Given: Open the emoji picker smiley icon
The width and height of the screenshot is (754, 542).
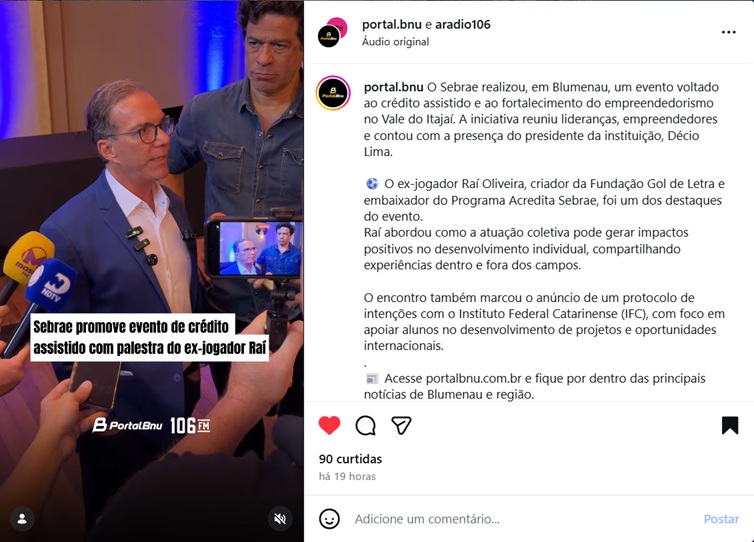Looking at the screenshot, I should click(329, 519).
